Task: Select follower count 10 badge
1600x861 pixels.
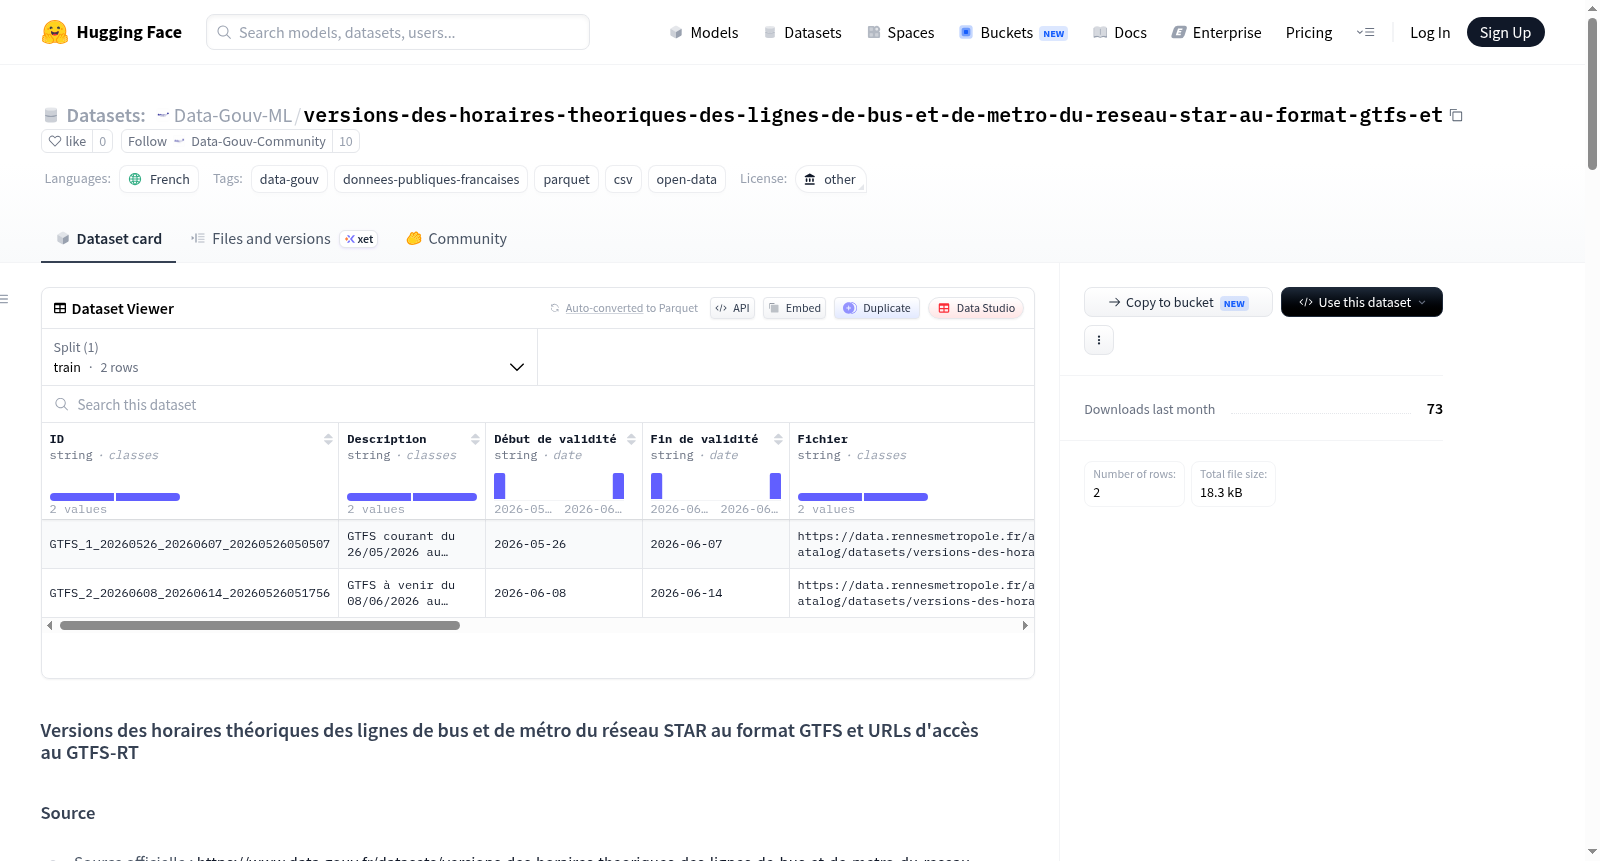Action: [346, 141]
